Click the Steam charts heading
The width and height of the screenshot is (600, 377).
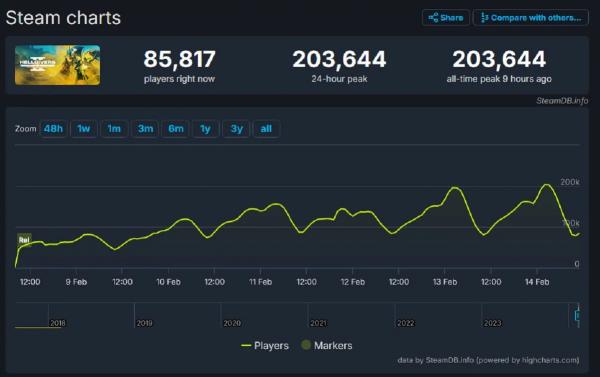[x=63, y=18]
